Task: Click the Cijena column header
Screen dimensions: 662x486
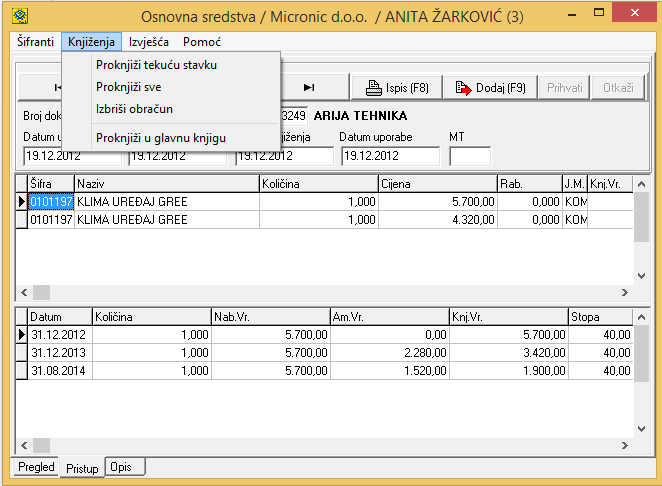Action: point(437,184)
